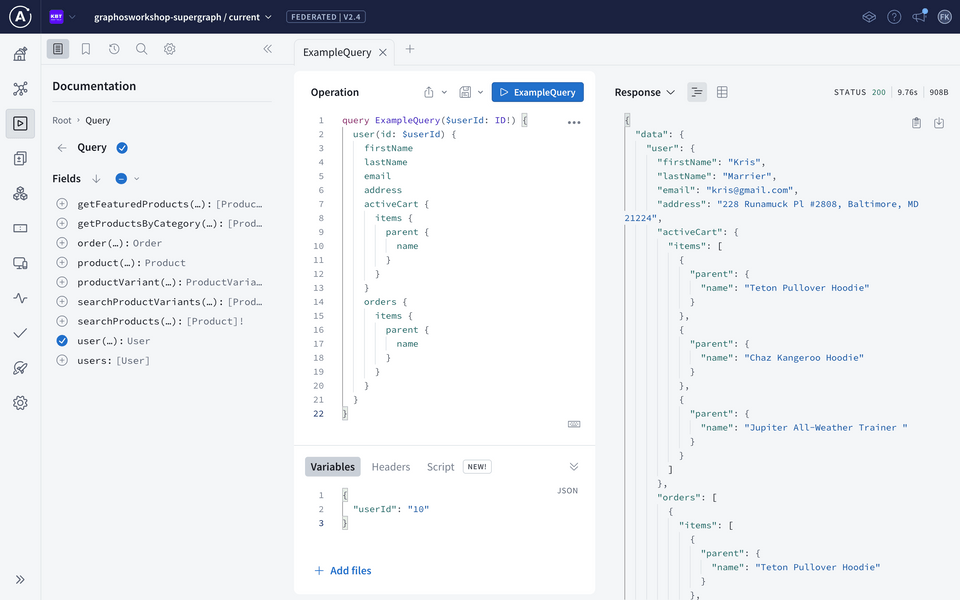Open the Checks checkmark icon in sidebar
Image resolution: width=960 pixels, height=600 pixels.
click(x=20, y=333)
